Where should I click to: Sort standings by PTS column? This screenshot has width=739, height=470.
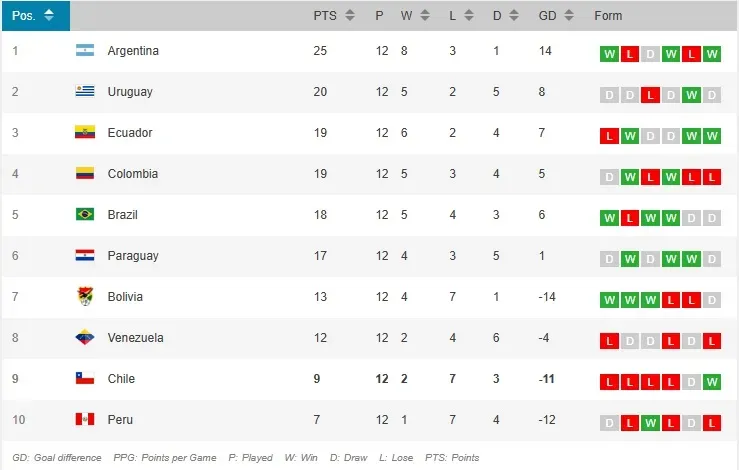(x=333, y=16)
